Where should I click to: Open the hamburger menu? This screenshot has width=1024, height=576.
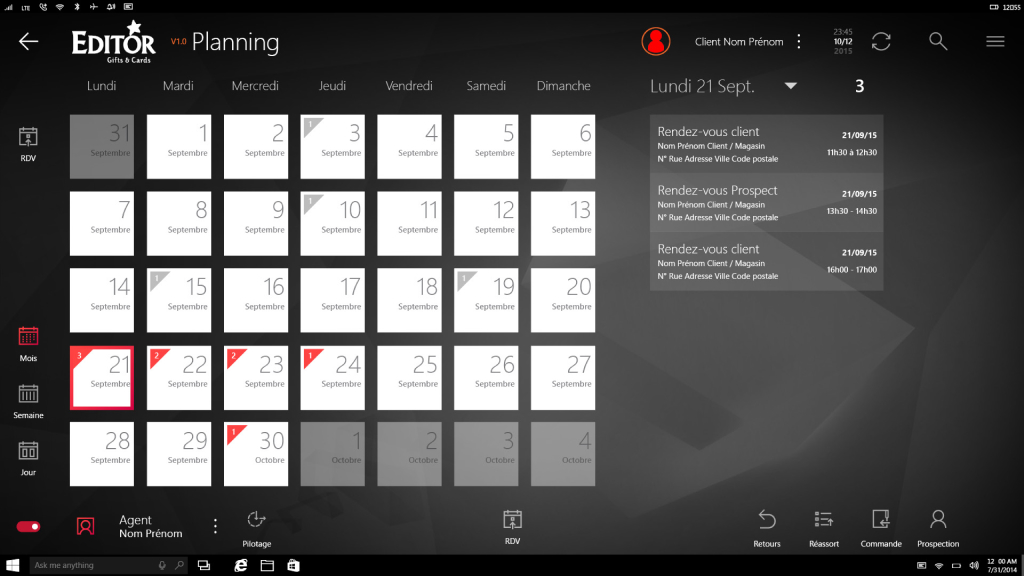[x=995, y=41]
